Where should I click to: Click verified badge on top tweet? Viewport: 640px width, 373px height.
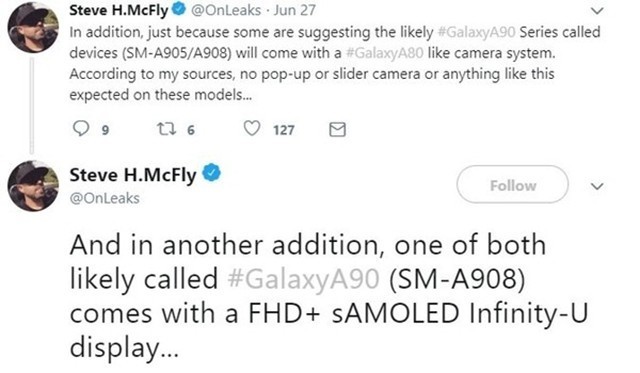[x=178, y=9]
